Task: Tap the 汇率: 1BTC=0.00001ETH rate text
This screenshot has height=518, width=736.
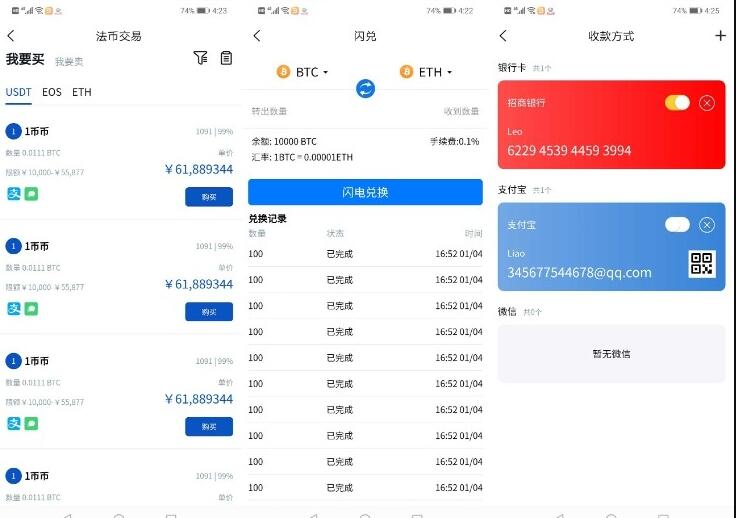Action: (302, 157)
